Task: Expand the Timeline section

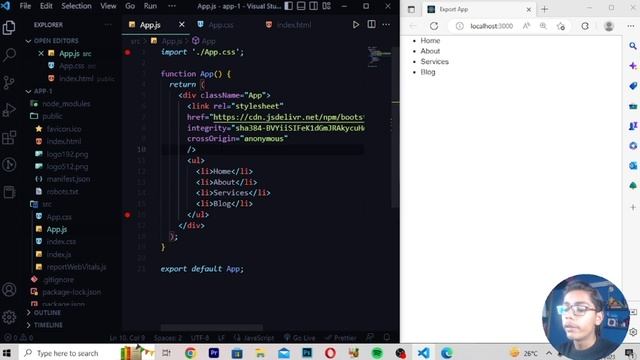Action: (48, 325)
